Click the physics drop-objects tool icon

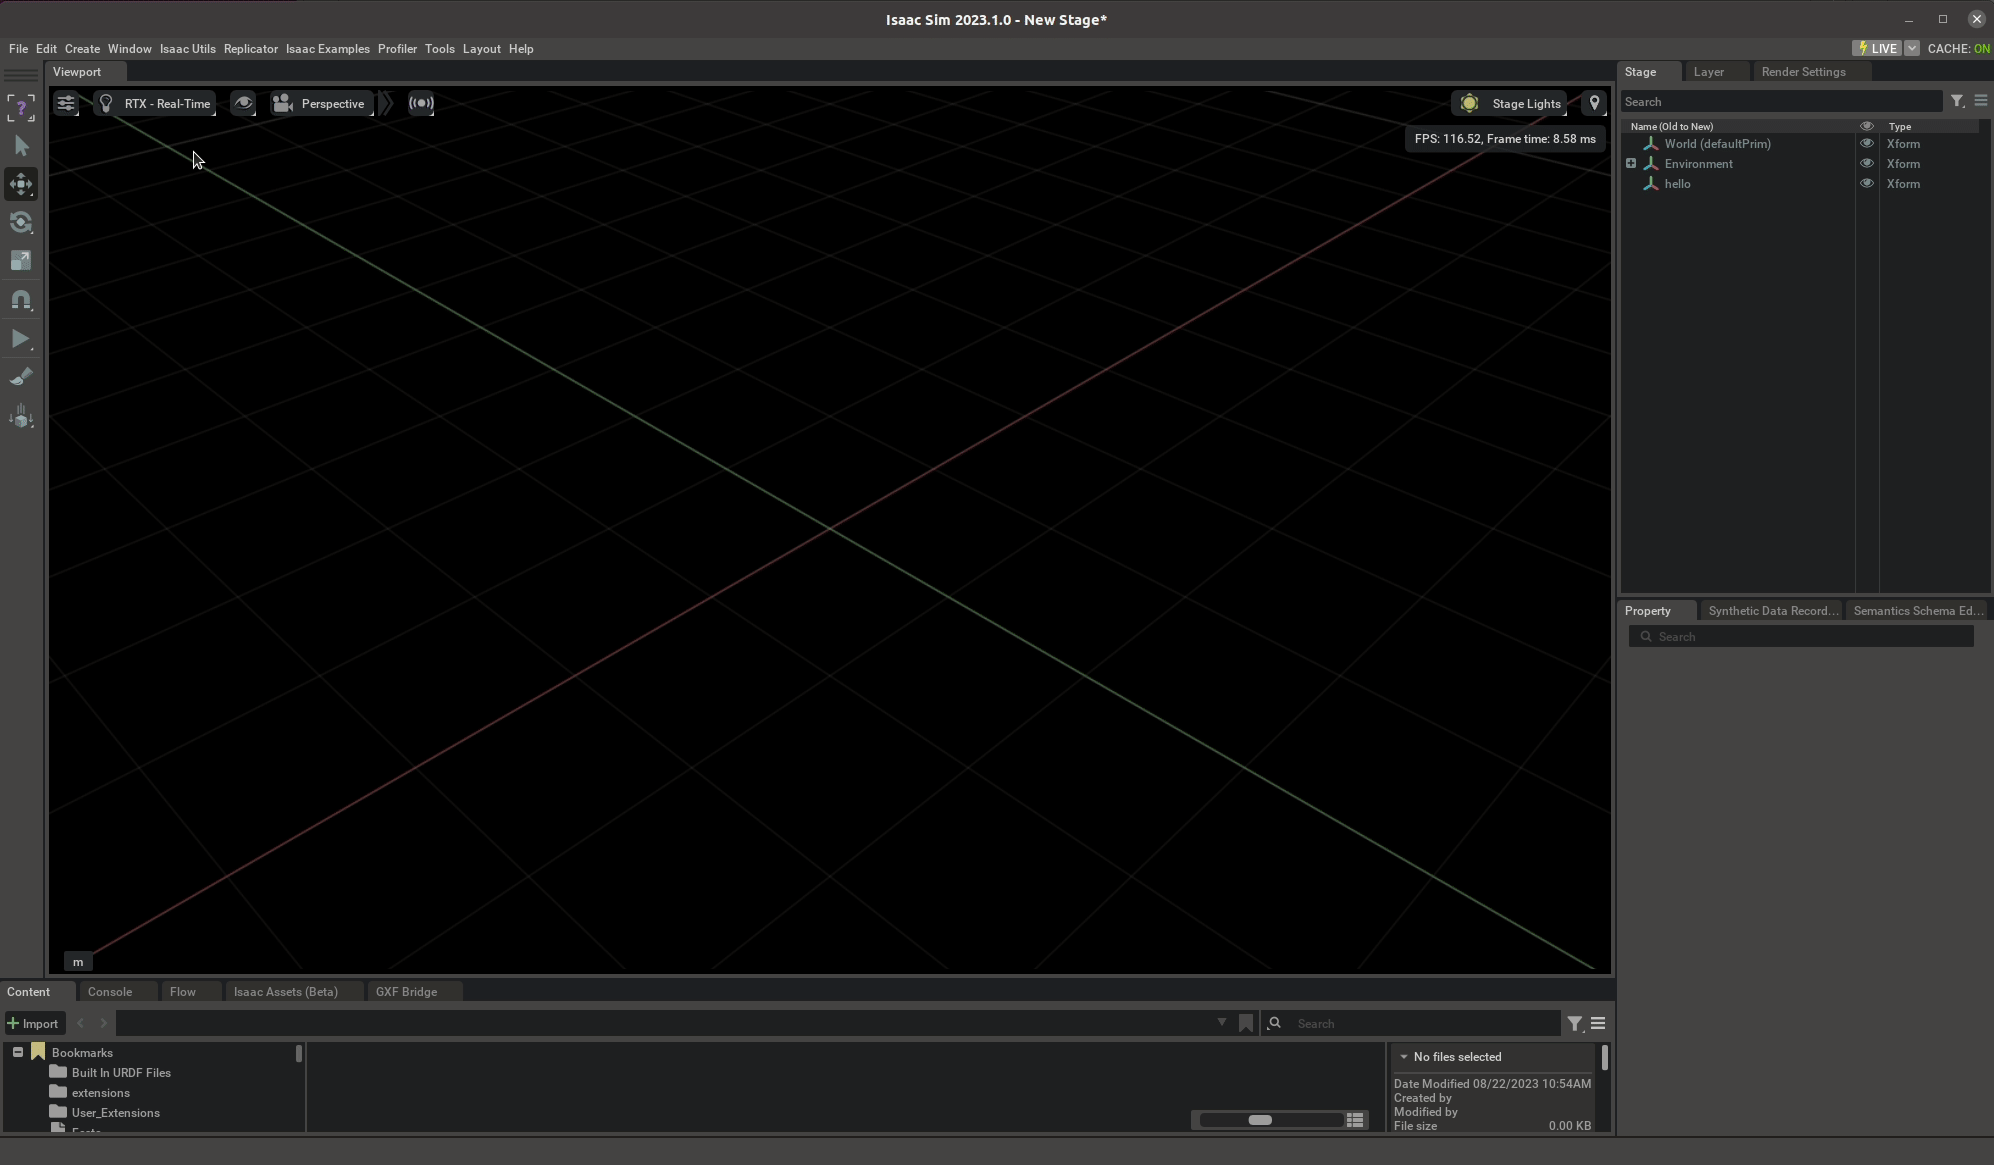(x=21, y=417)
